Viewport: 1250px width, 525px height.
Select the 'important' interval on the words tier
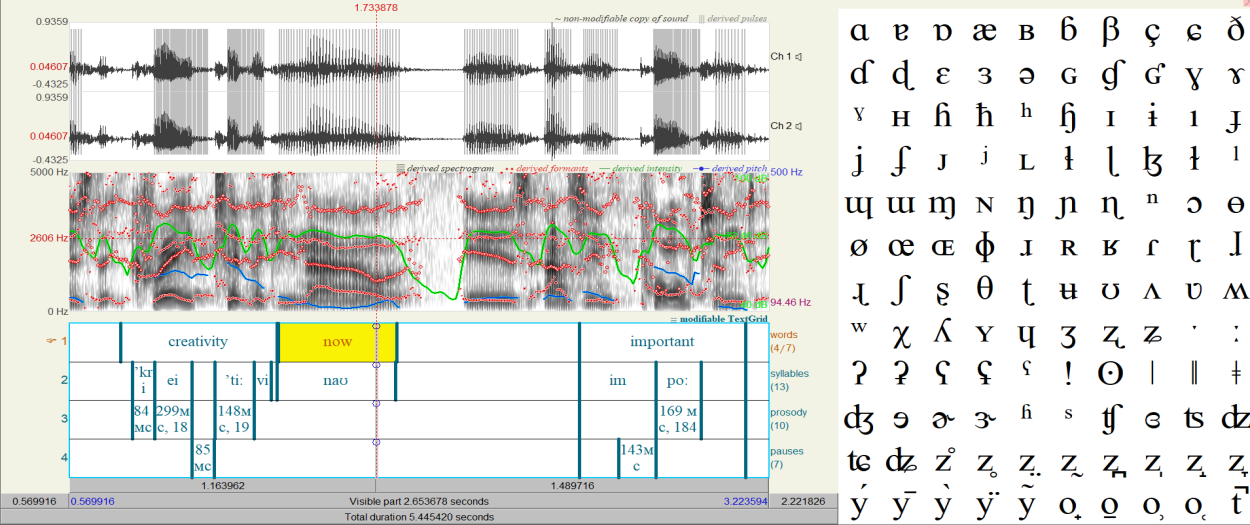click(x=662, y=342)
